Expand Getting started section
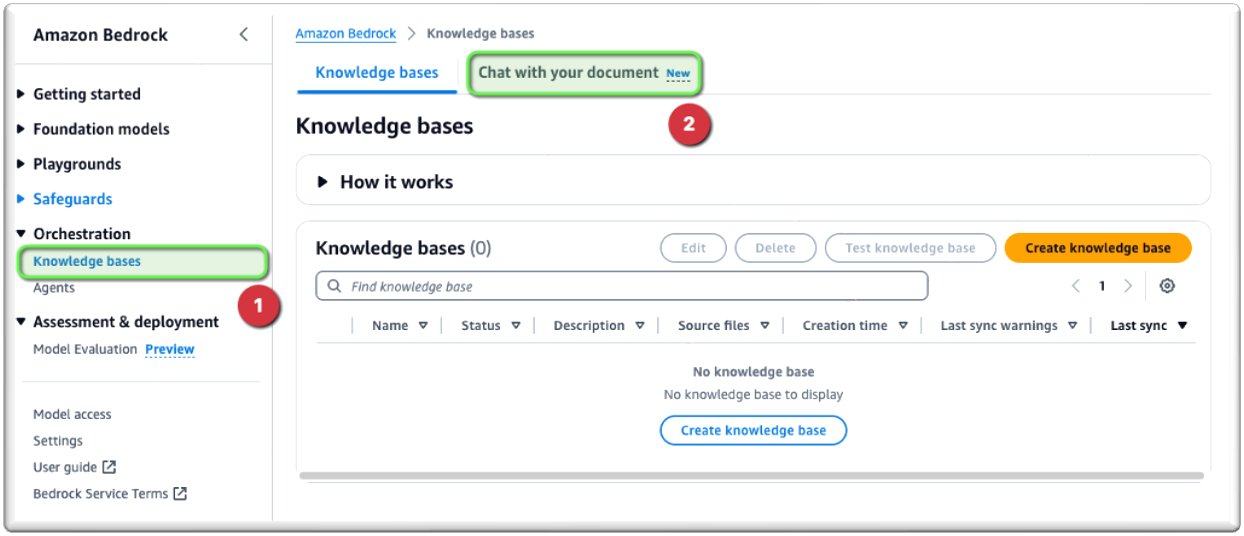Image resolution: width=1244 pixels, height=536 pixels. click(x=22, y=94)
